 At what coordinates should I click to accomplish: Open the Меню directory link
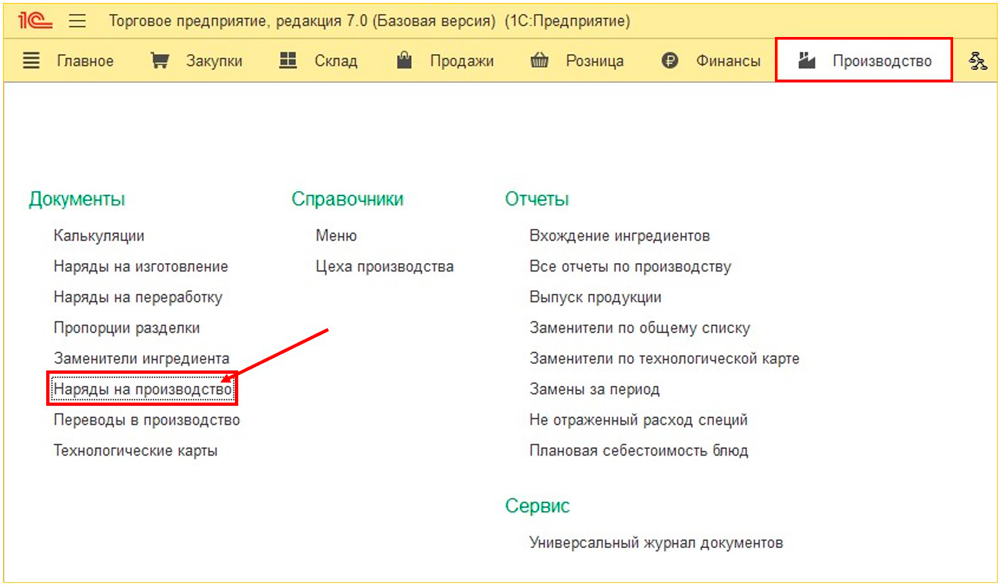click(336, 236)
